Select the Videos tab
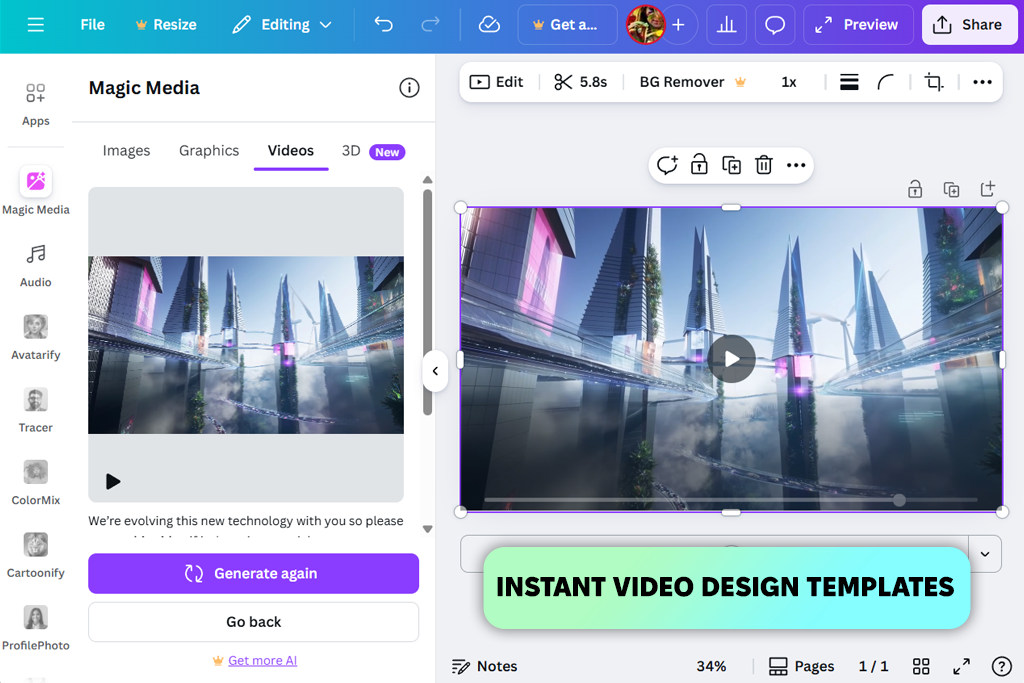This screenshot has width=1024, height=683. click(x=291, y=151)
